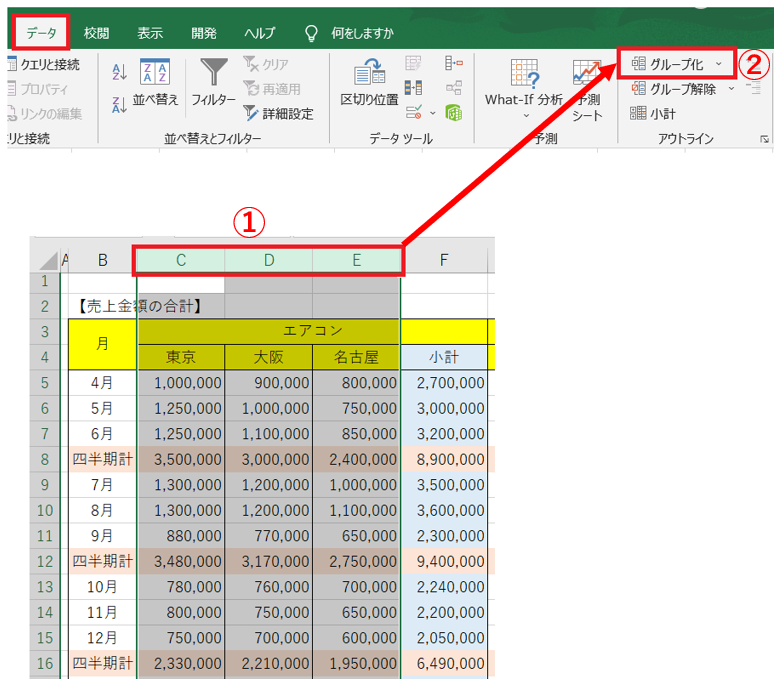This screenshot has width=778, height=683.
Task: Click the 名古屋 header cell
Action: (356, 357)
